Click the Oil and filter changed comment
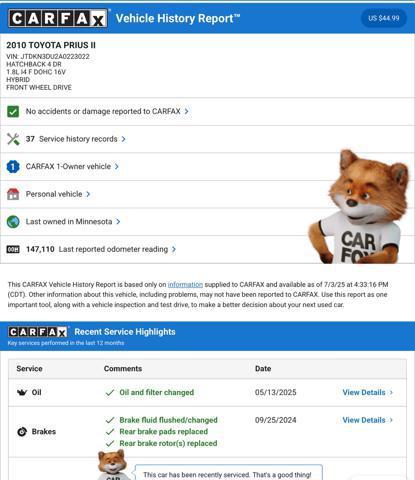This screenshot has width=415, height=480. tap(157, 392)
